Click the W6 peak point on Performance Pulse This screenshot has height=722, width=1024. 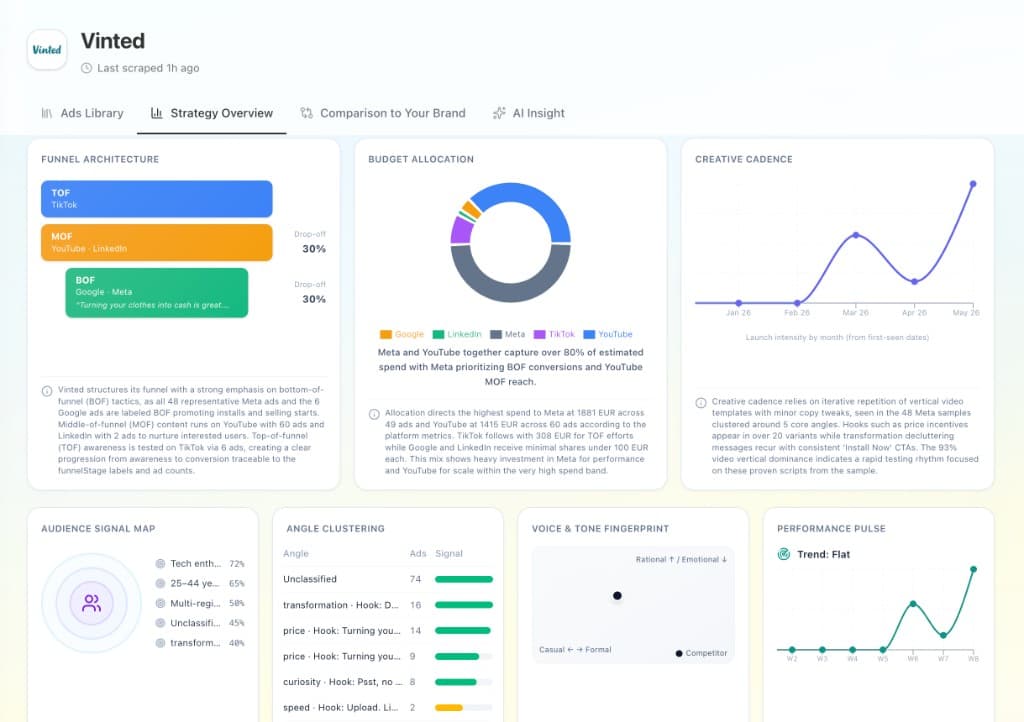tap(913, 604)
